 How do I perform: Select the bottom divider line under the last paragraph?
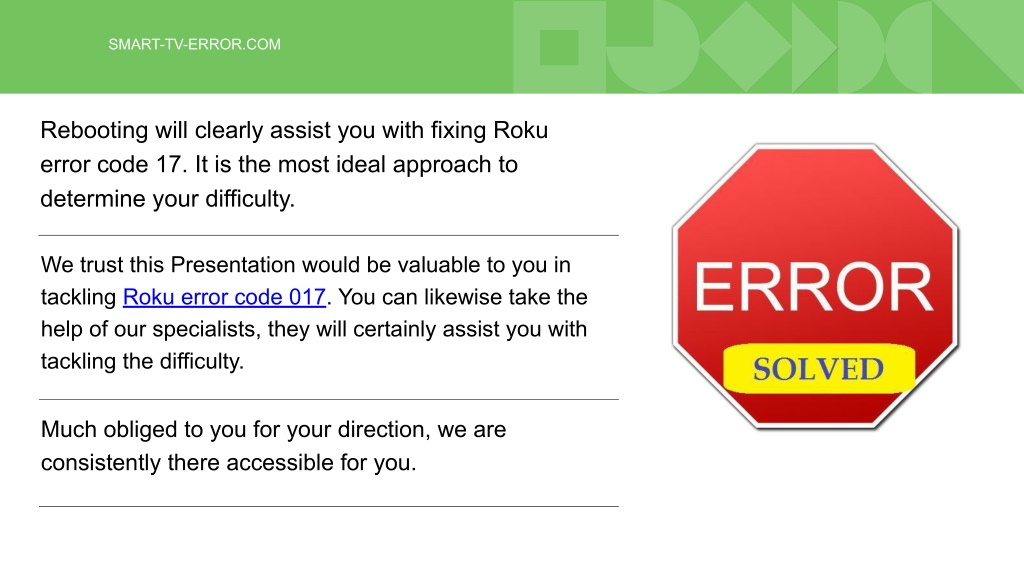(x=328, y=506)
